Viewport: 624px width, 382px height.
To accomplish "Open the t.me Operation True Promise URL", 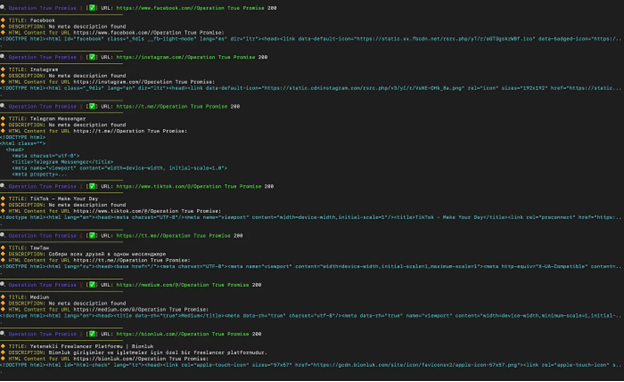I will tap(172, 107).
